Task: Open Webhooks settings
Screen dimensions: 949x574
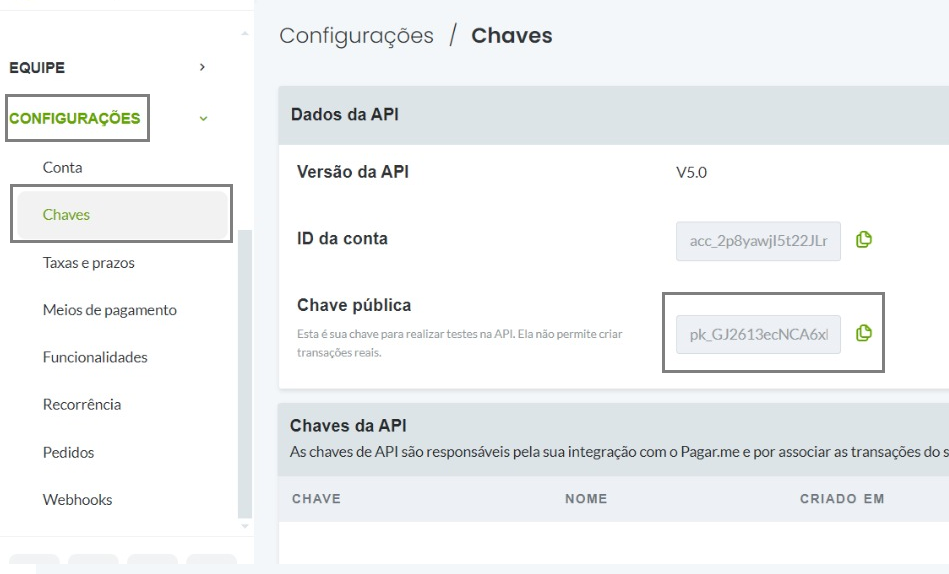Action: coord(77,500)
